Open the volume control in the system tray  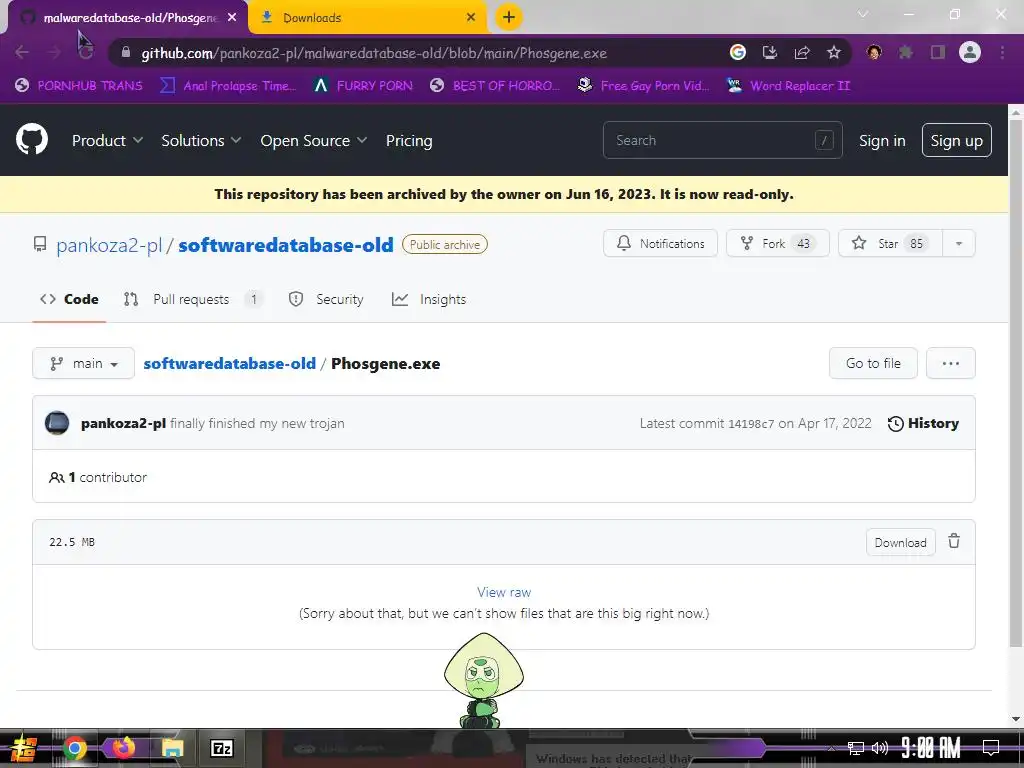click(x=880, y=748)
